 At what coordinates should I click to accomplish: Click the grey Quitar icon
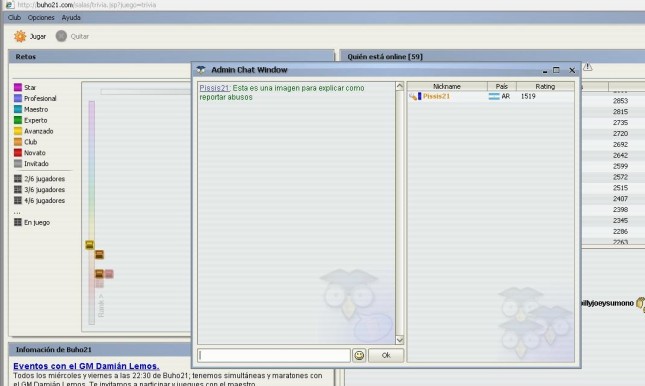61,36
